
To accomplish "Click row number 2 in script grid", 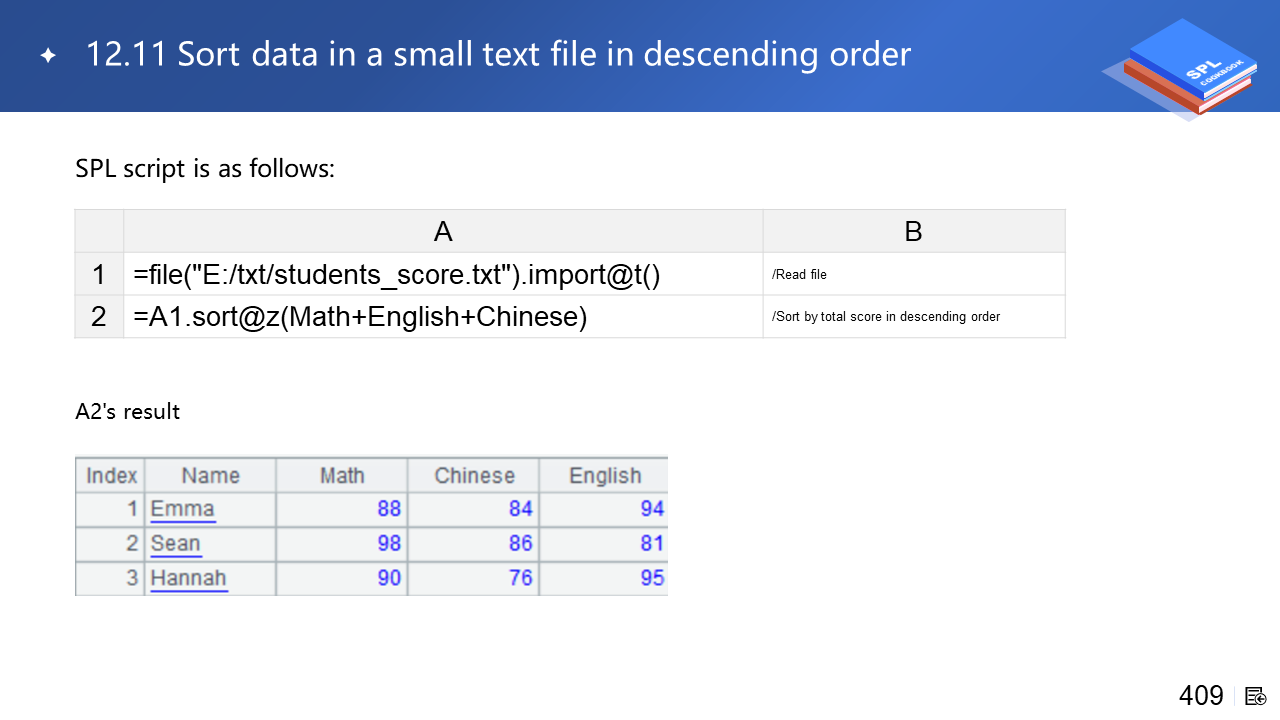I will (99, 317).
